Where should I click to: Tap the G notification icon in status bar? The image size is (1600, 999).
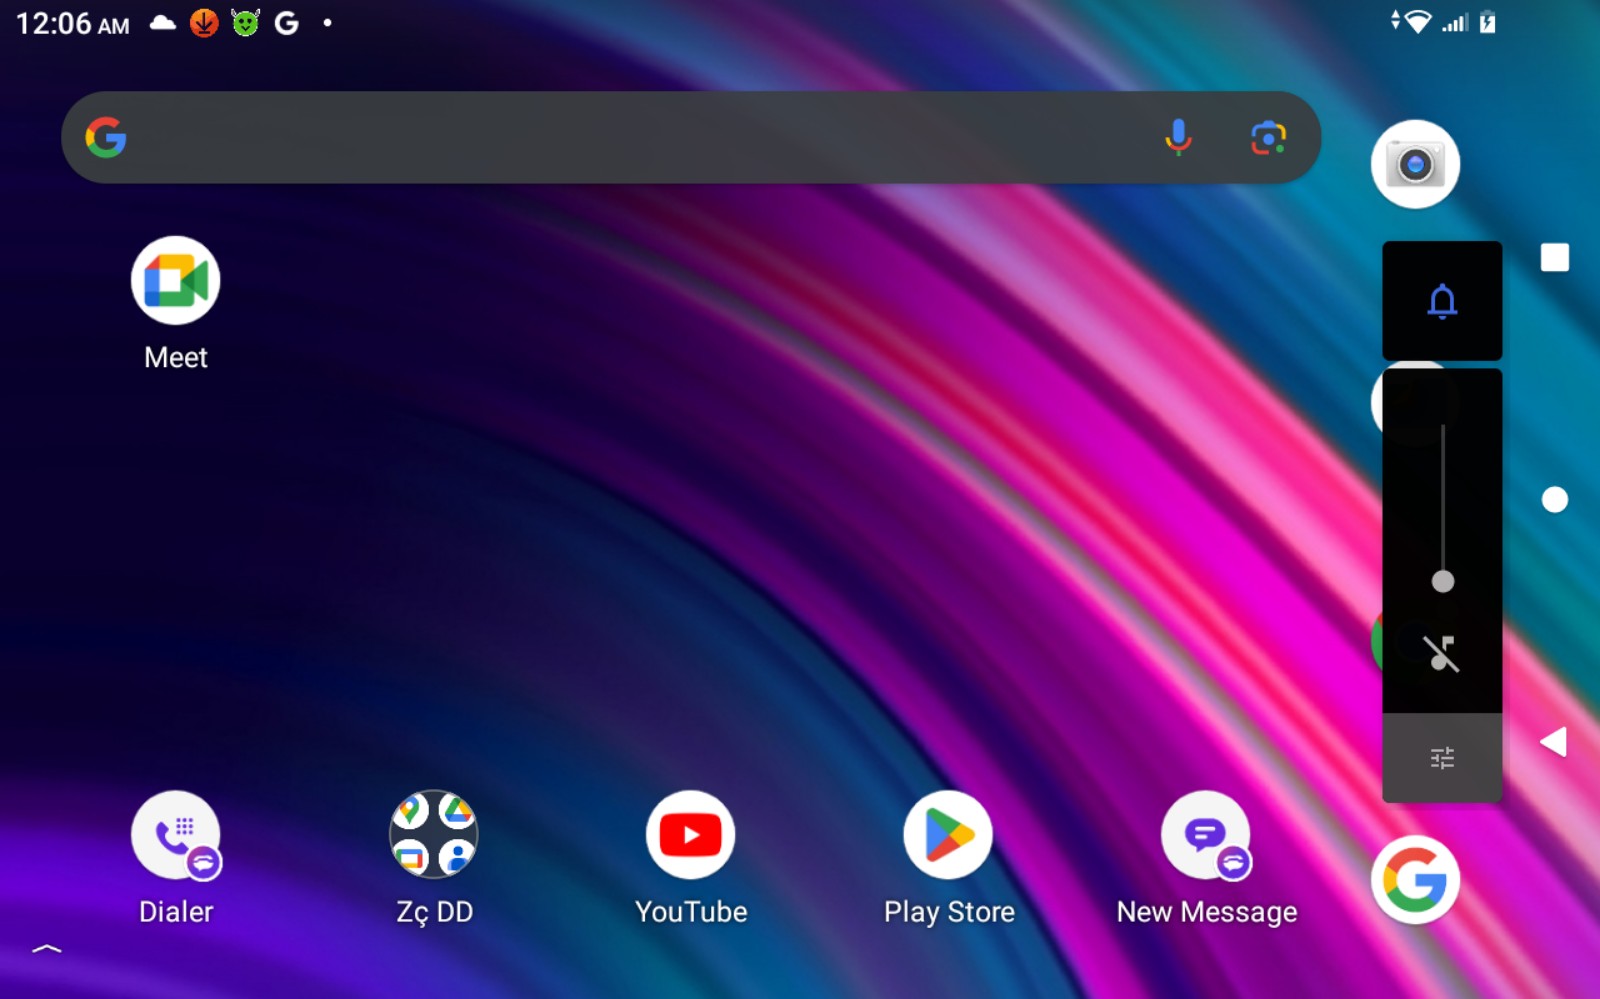pyautogui.click(x=287, y=23)
